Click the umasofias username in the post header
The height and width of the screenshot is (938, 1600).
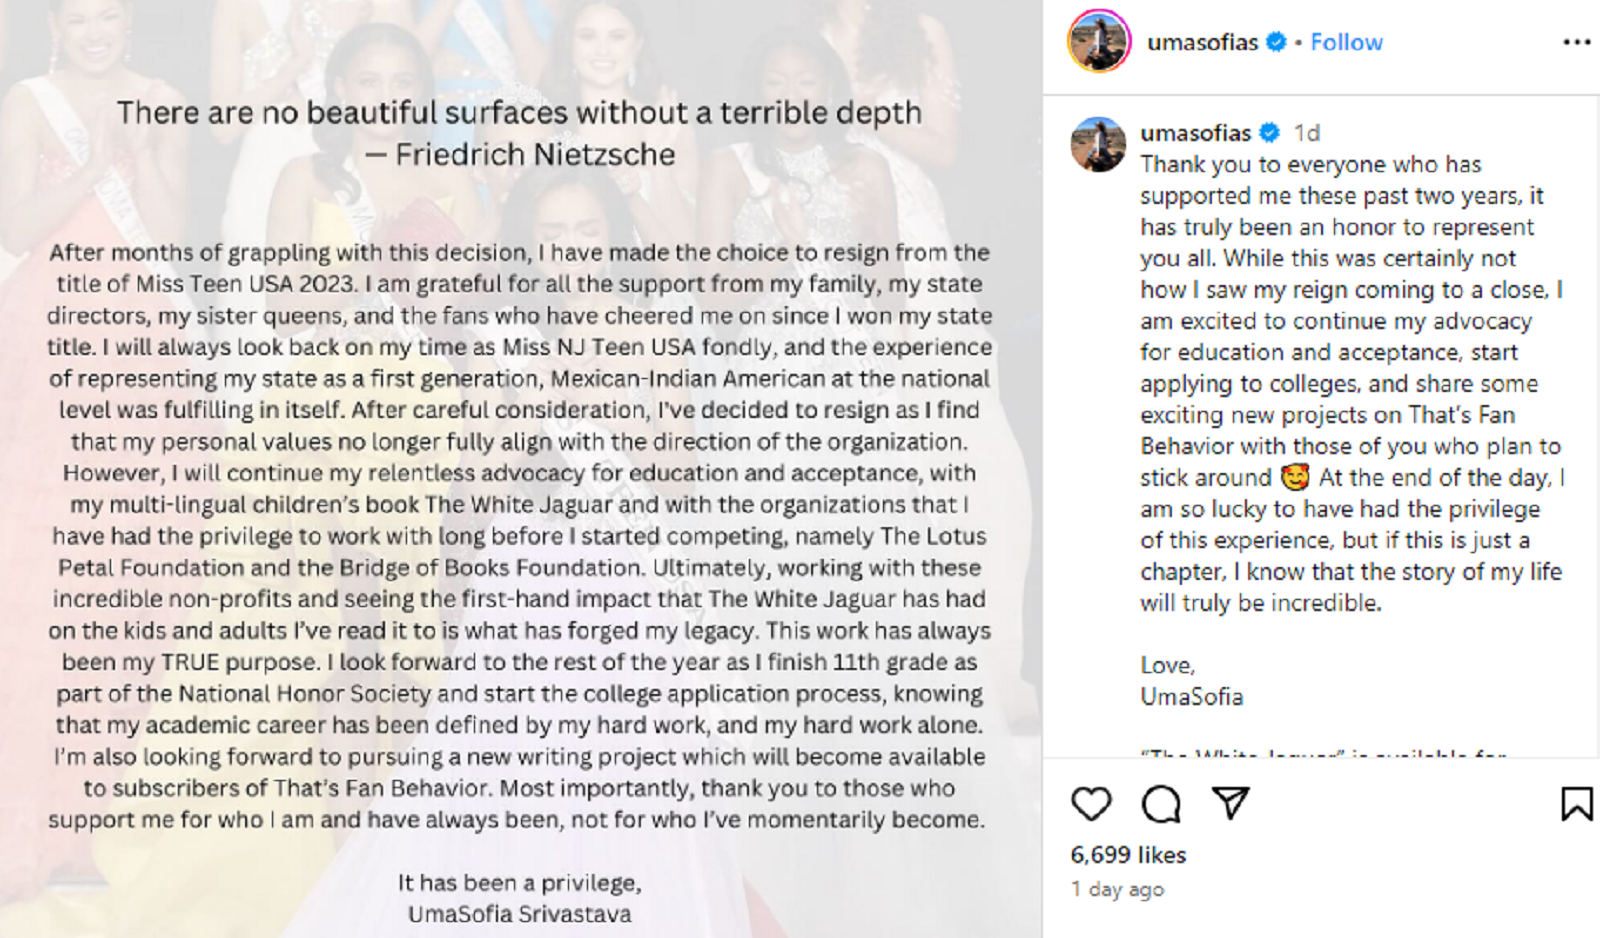pos(1202,42)
